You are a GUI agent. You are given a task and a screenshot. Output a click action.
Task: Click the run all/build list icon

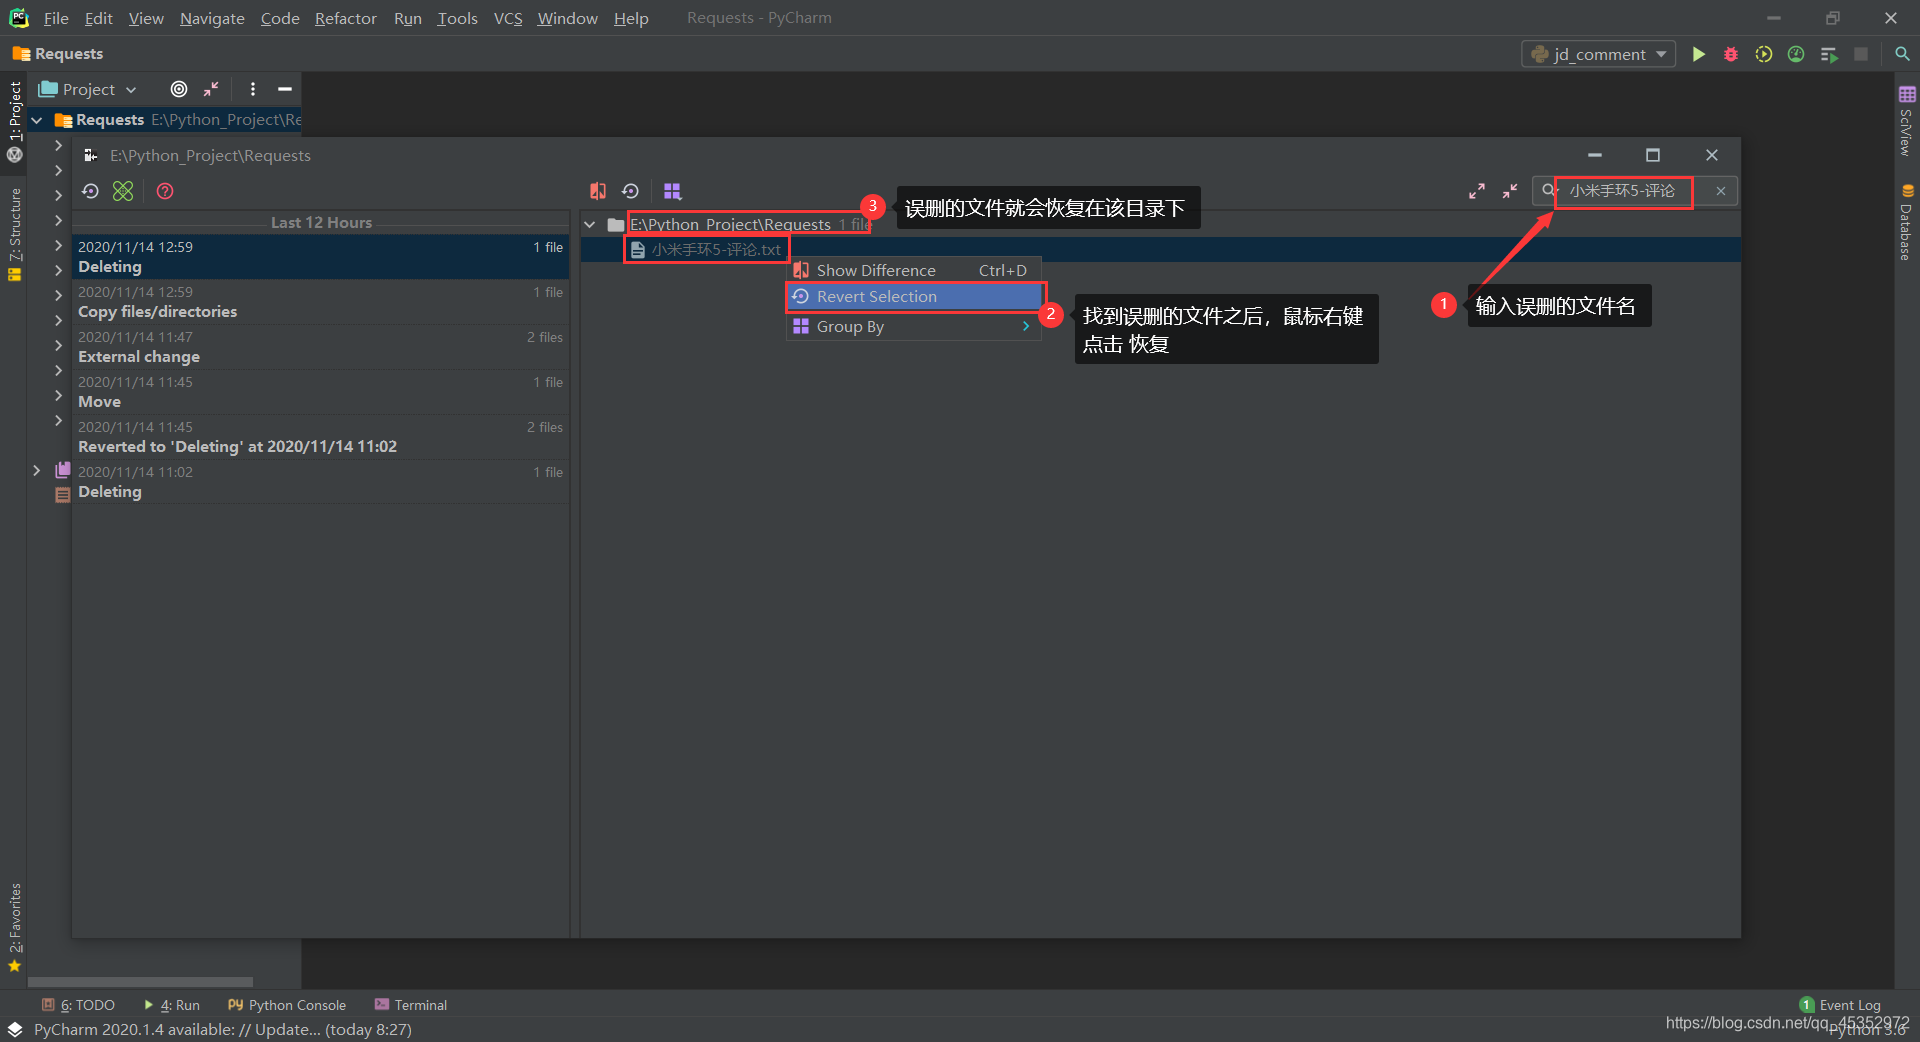[x=1829, y=54]
